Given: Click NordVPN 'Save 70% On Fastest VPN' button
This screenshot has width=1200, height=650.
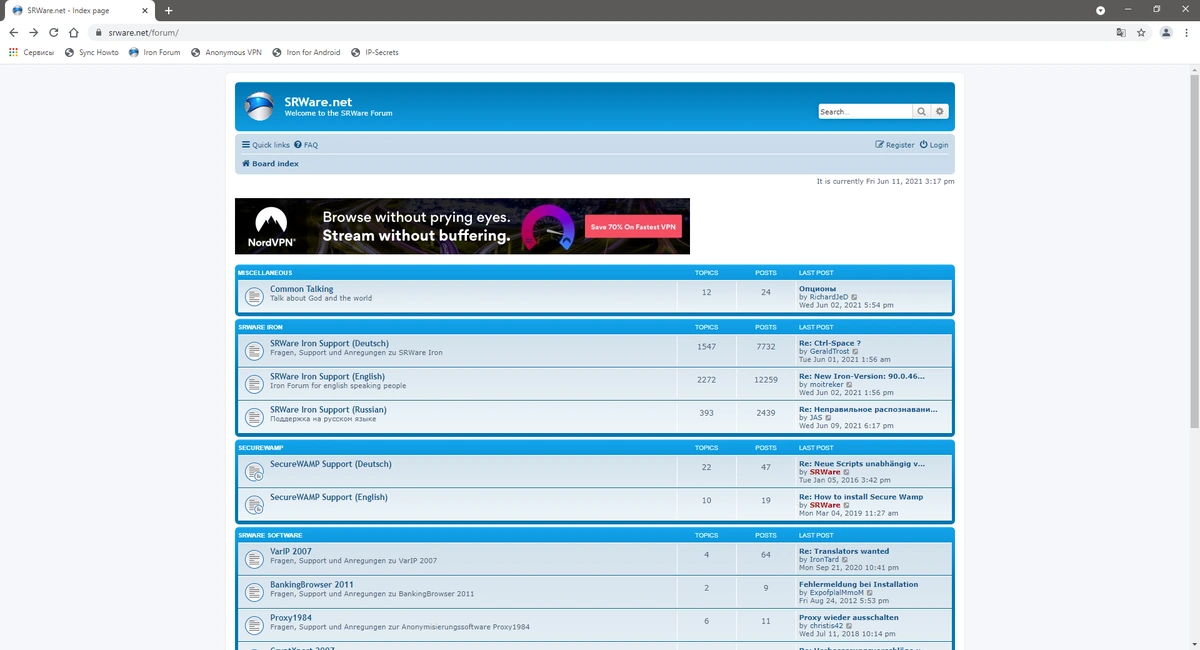Looking at the screenshot, I should [634, 227].
